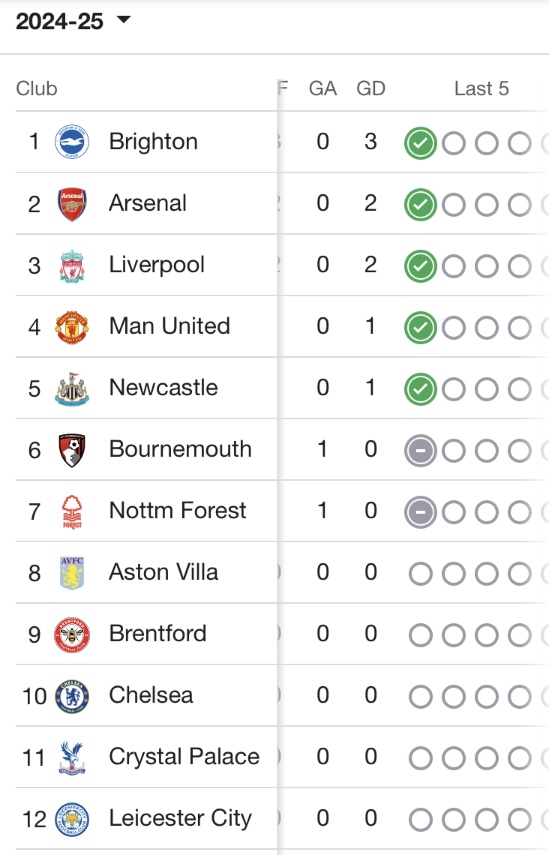Click the Last 5 column header

(481, 88)
